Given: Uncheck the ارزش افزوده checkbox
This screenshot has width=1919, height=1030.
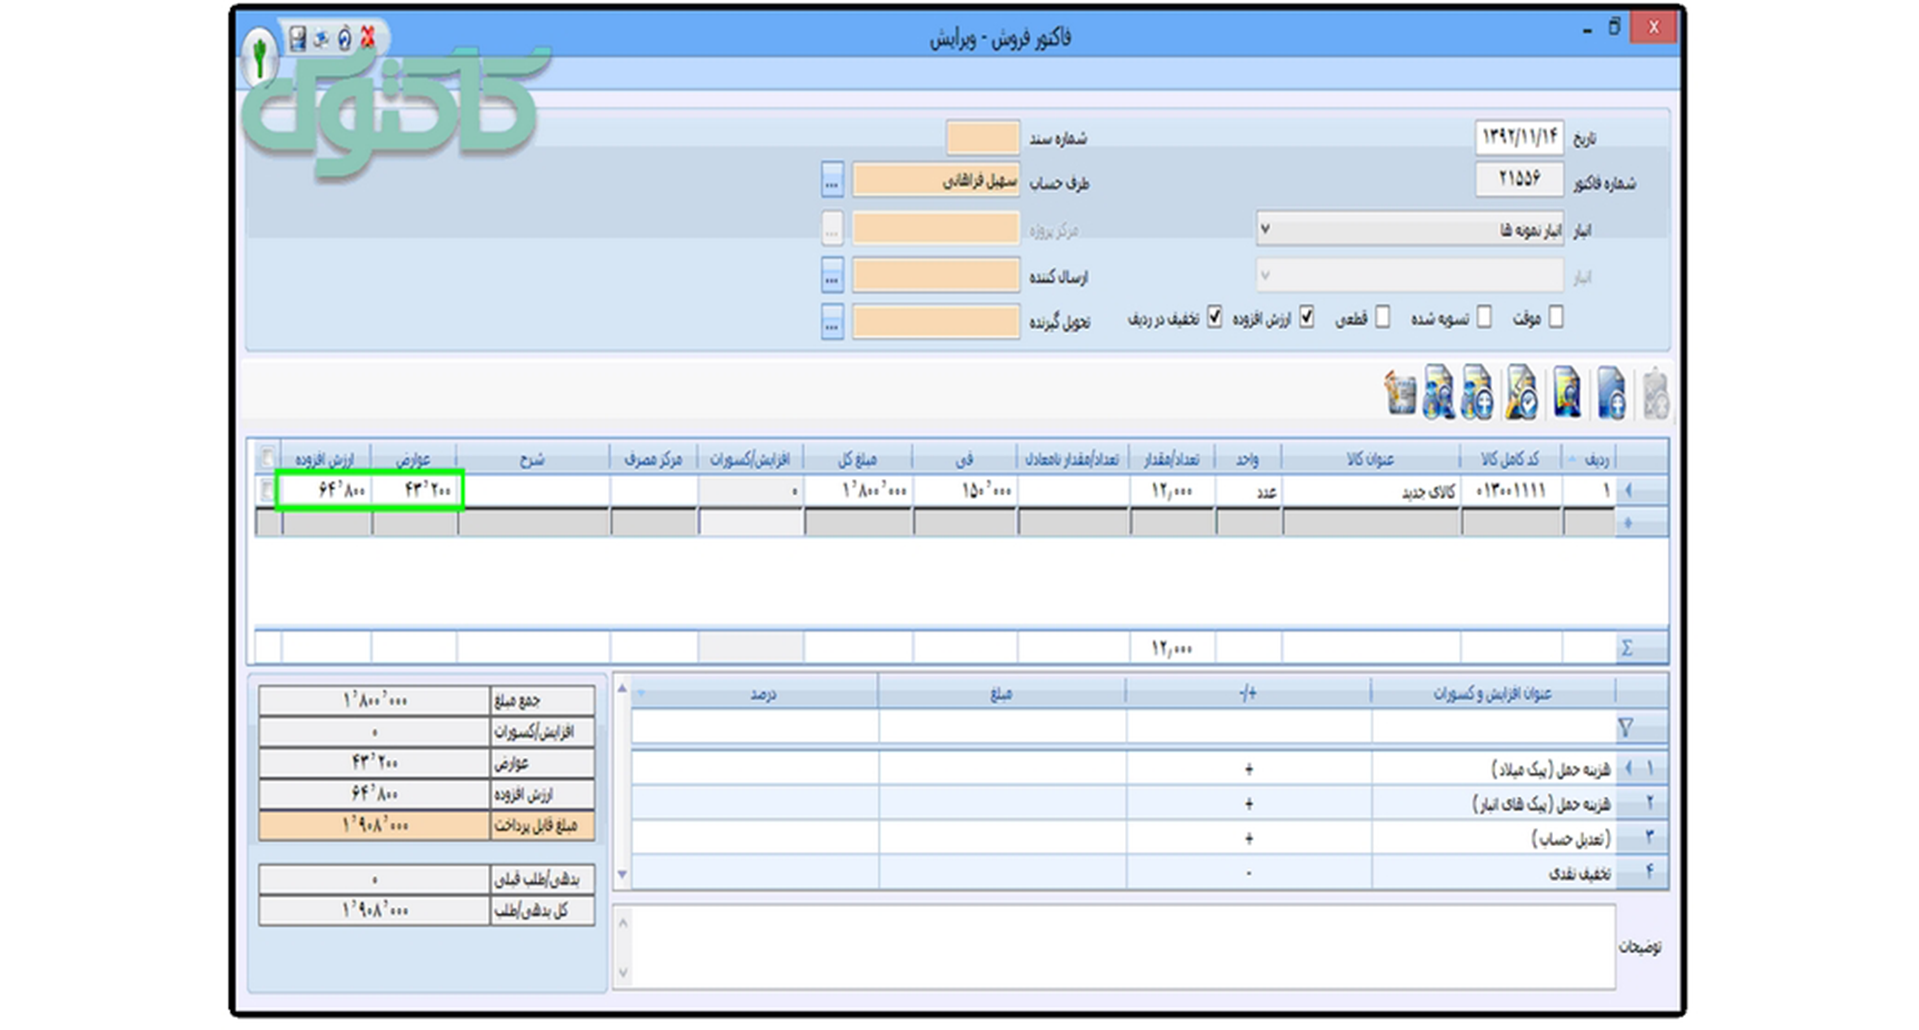Looking at the screenshot, I should point(1309,317).
